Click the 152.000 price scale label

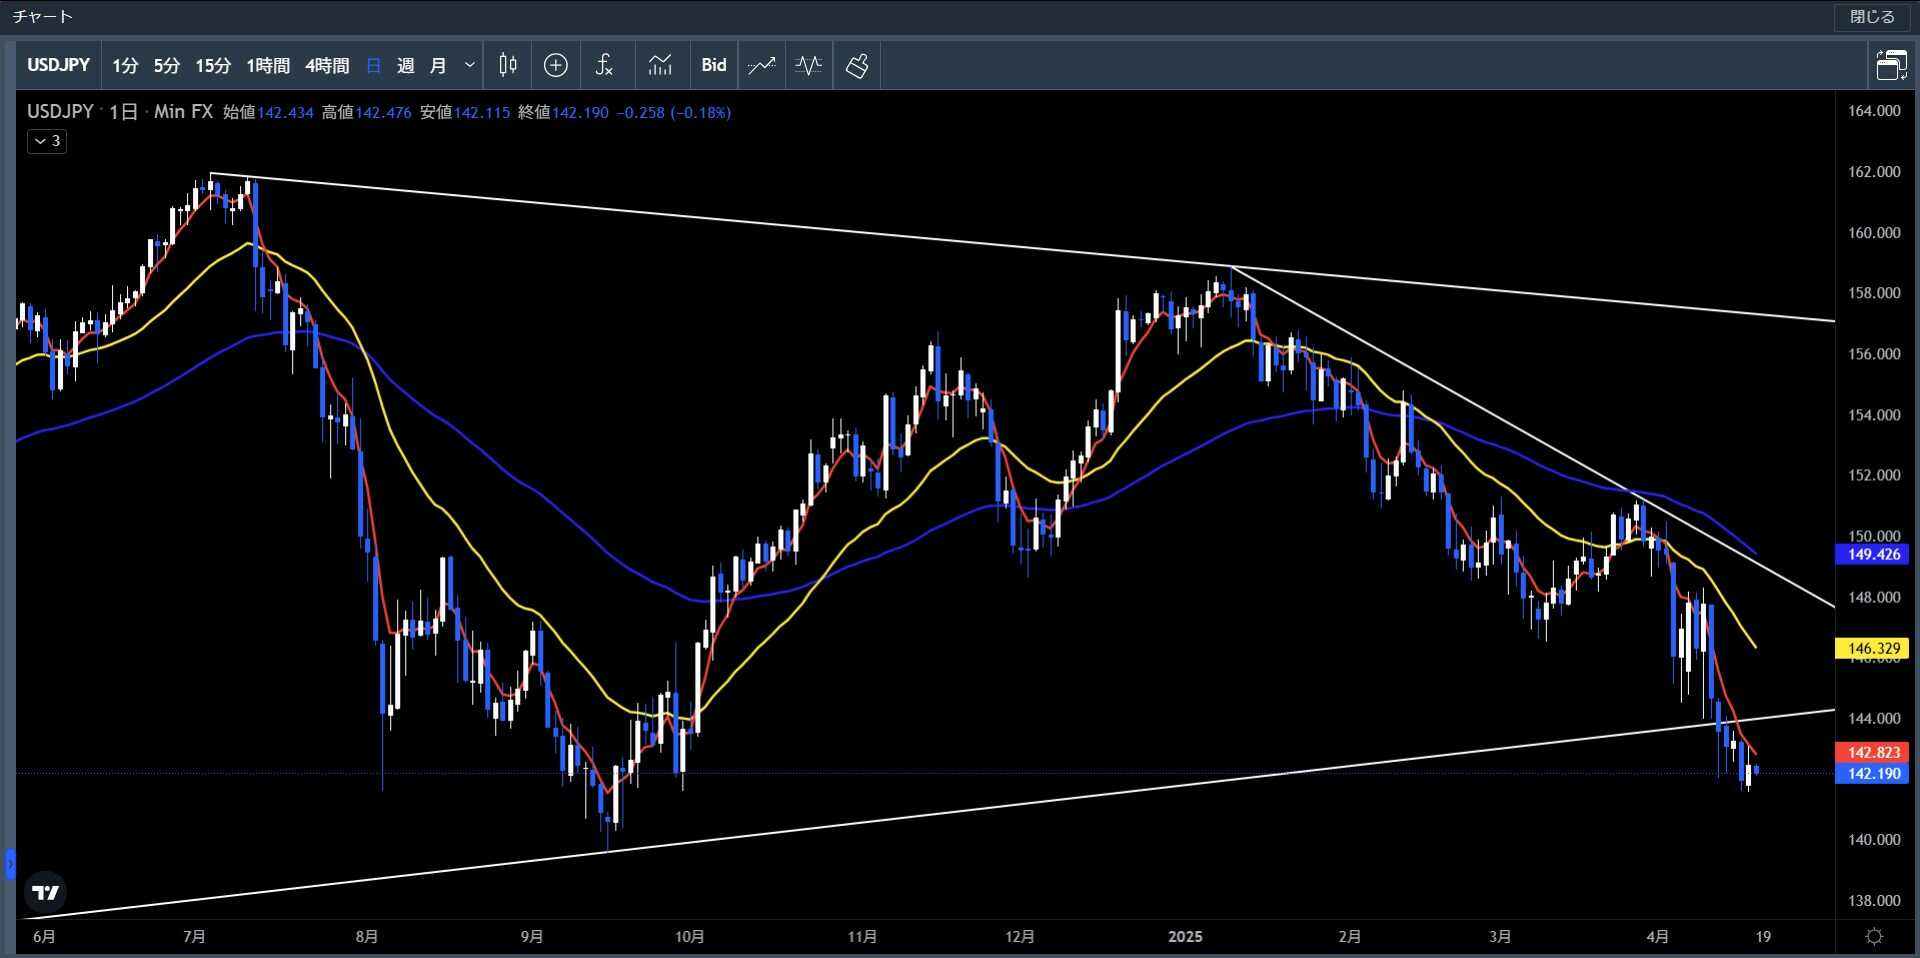click(x=1873, y=475)
